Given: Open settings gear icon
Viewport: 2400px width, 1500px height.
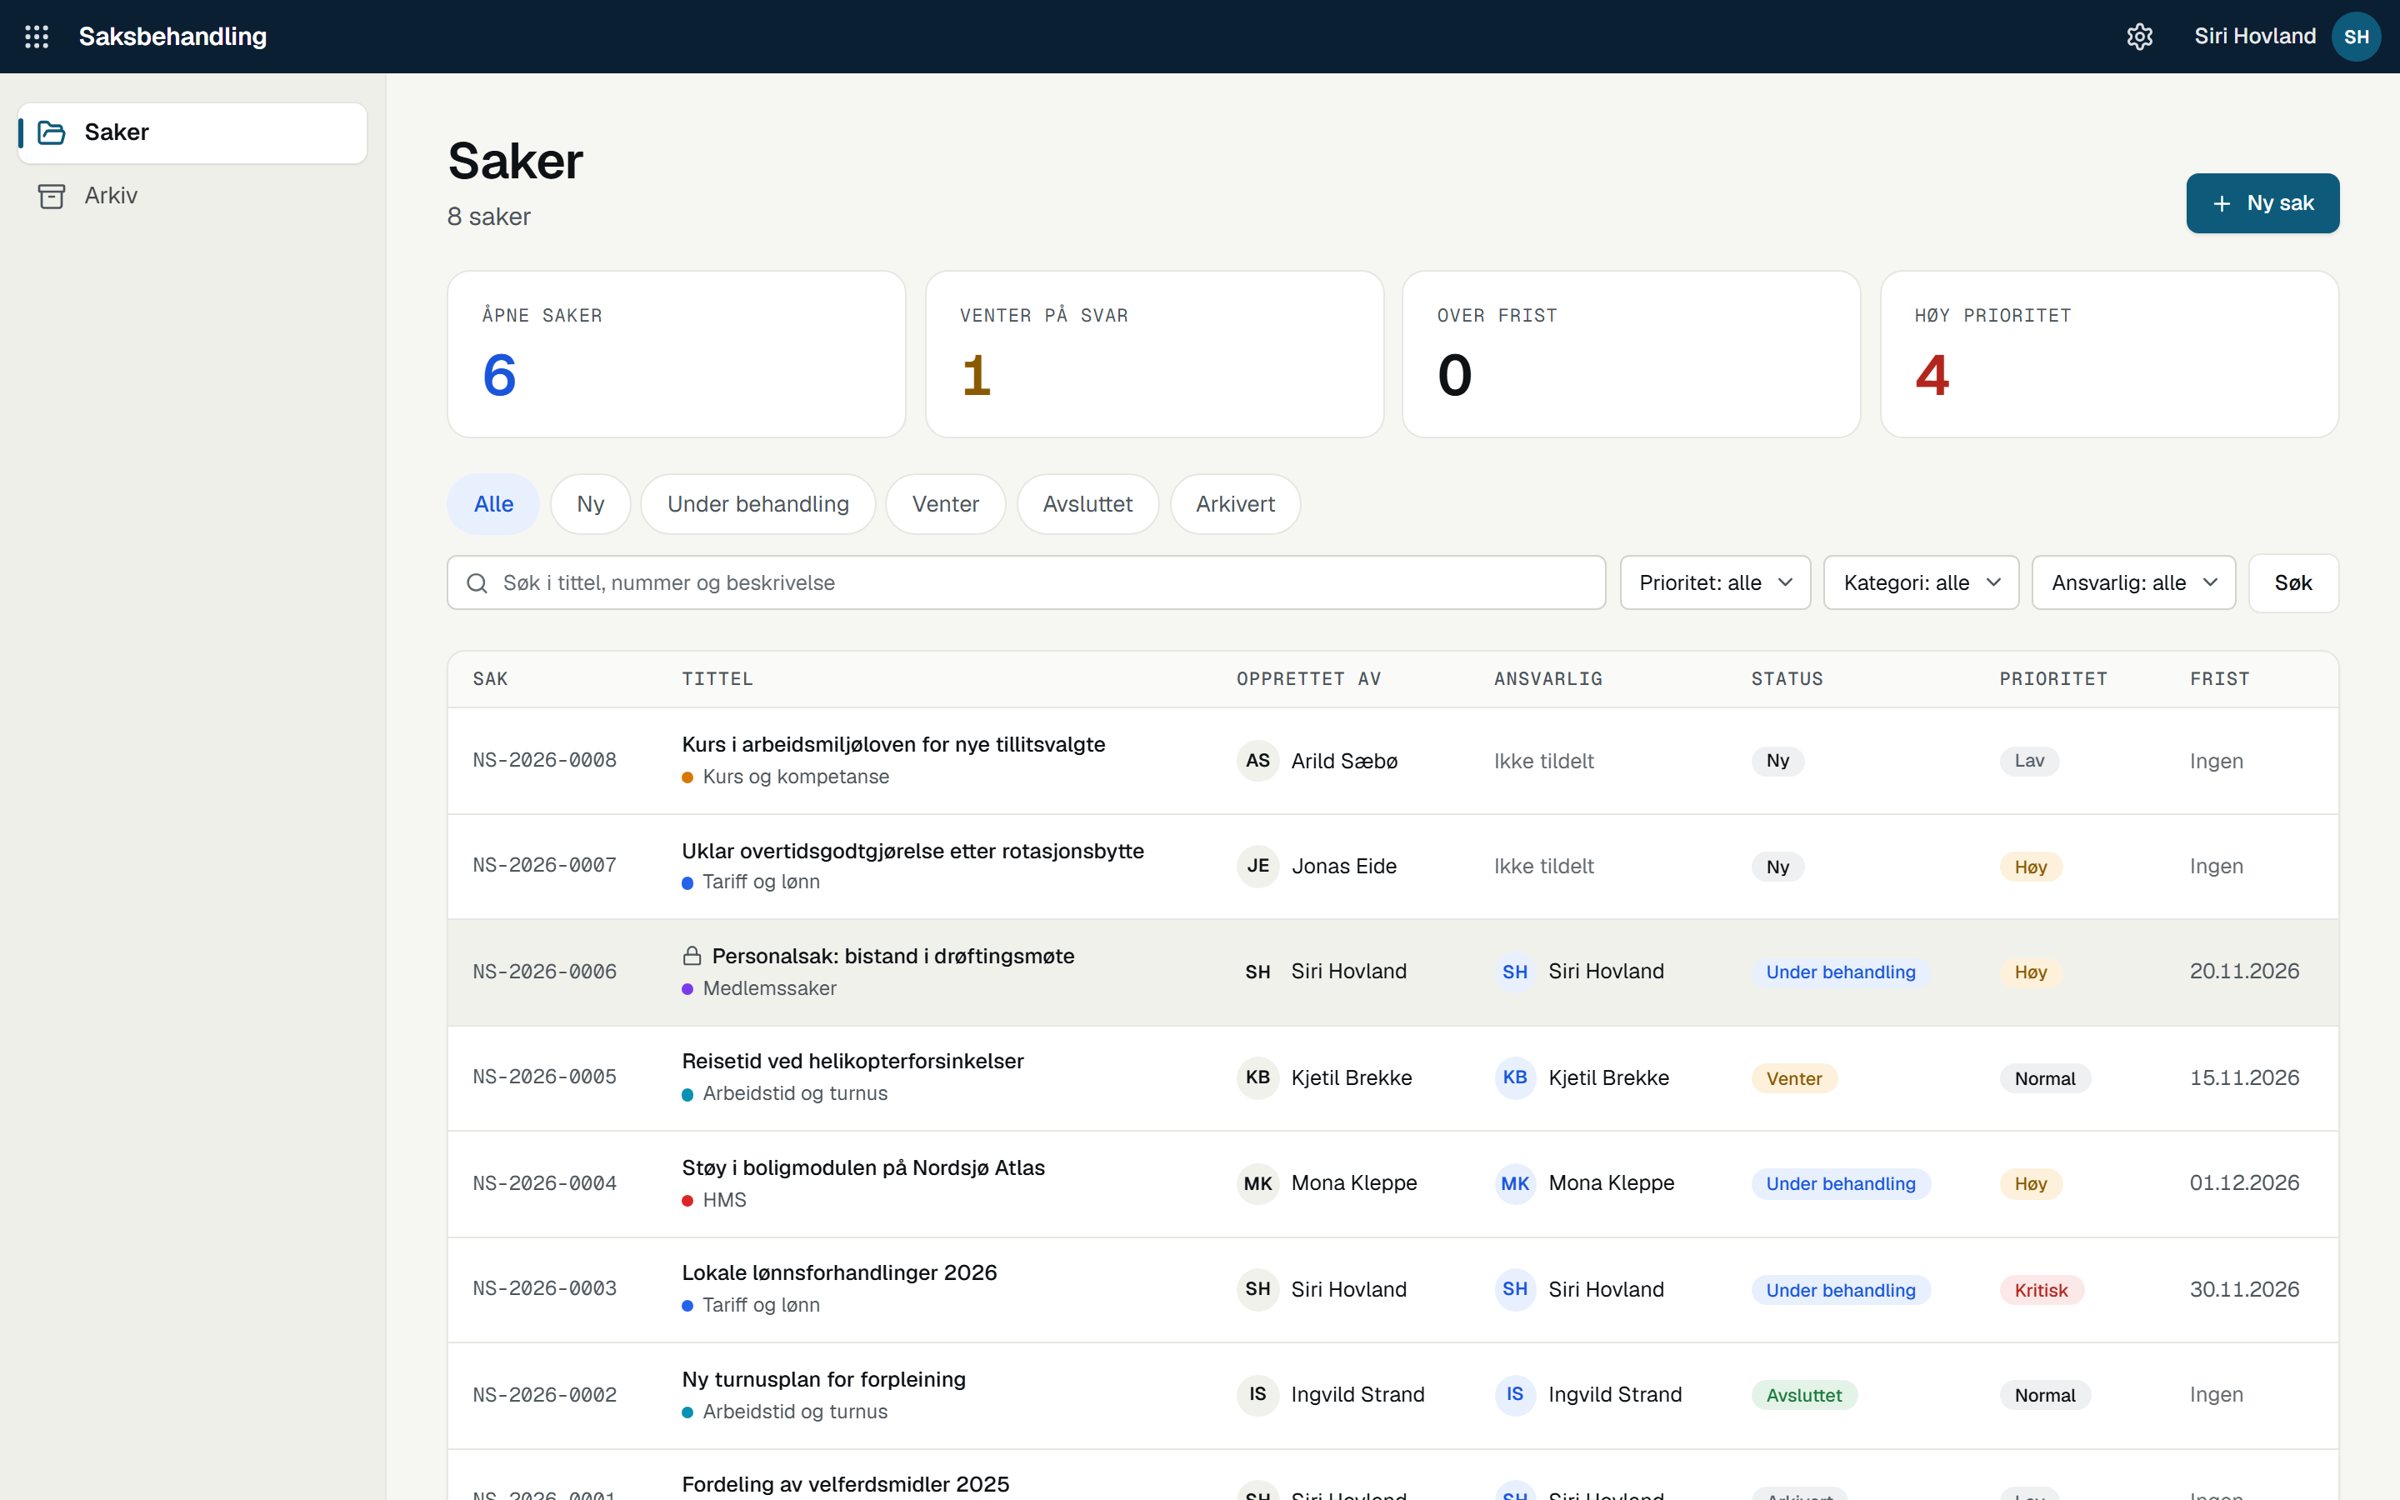Looking at the screenshot, I should [2139, 37].
